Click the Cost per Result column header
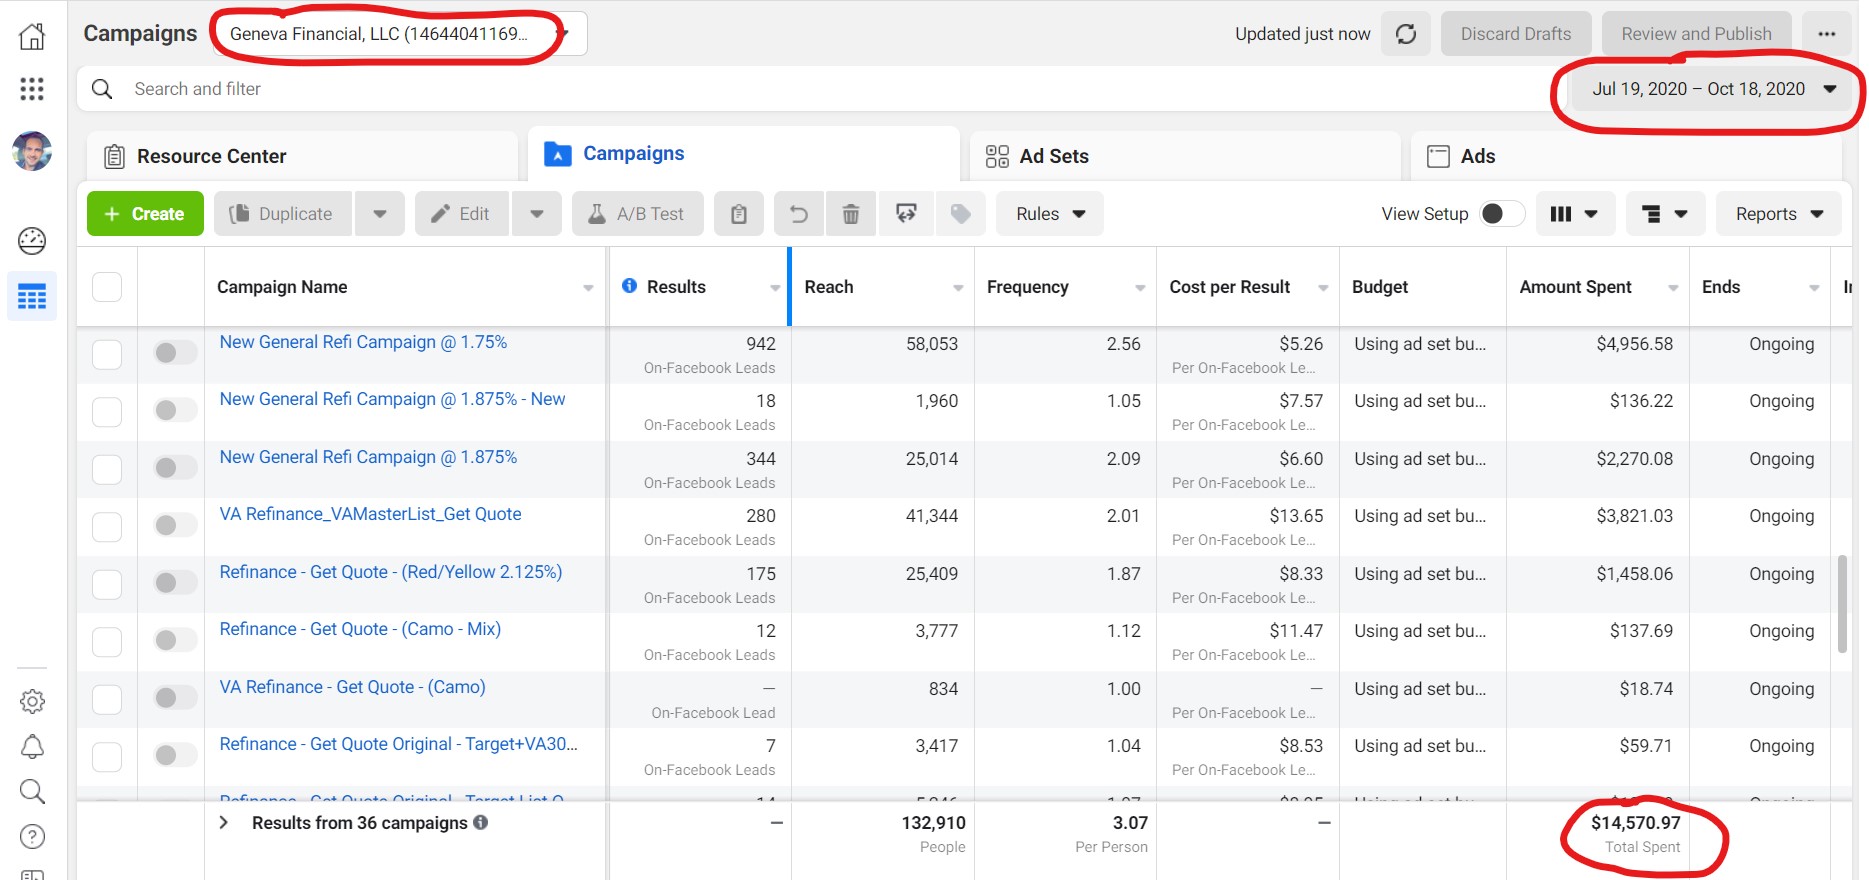 (1247, 287)
